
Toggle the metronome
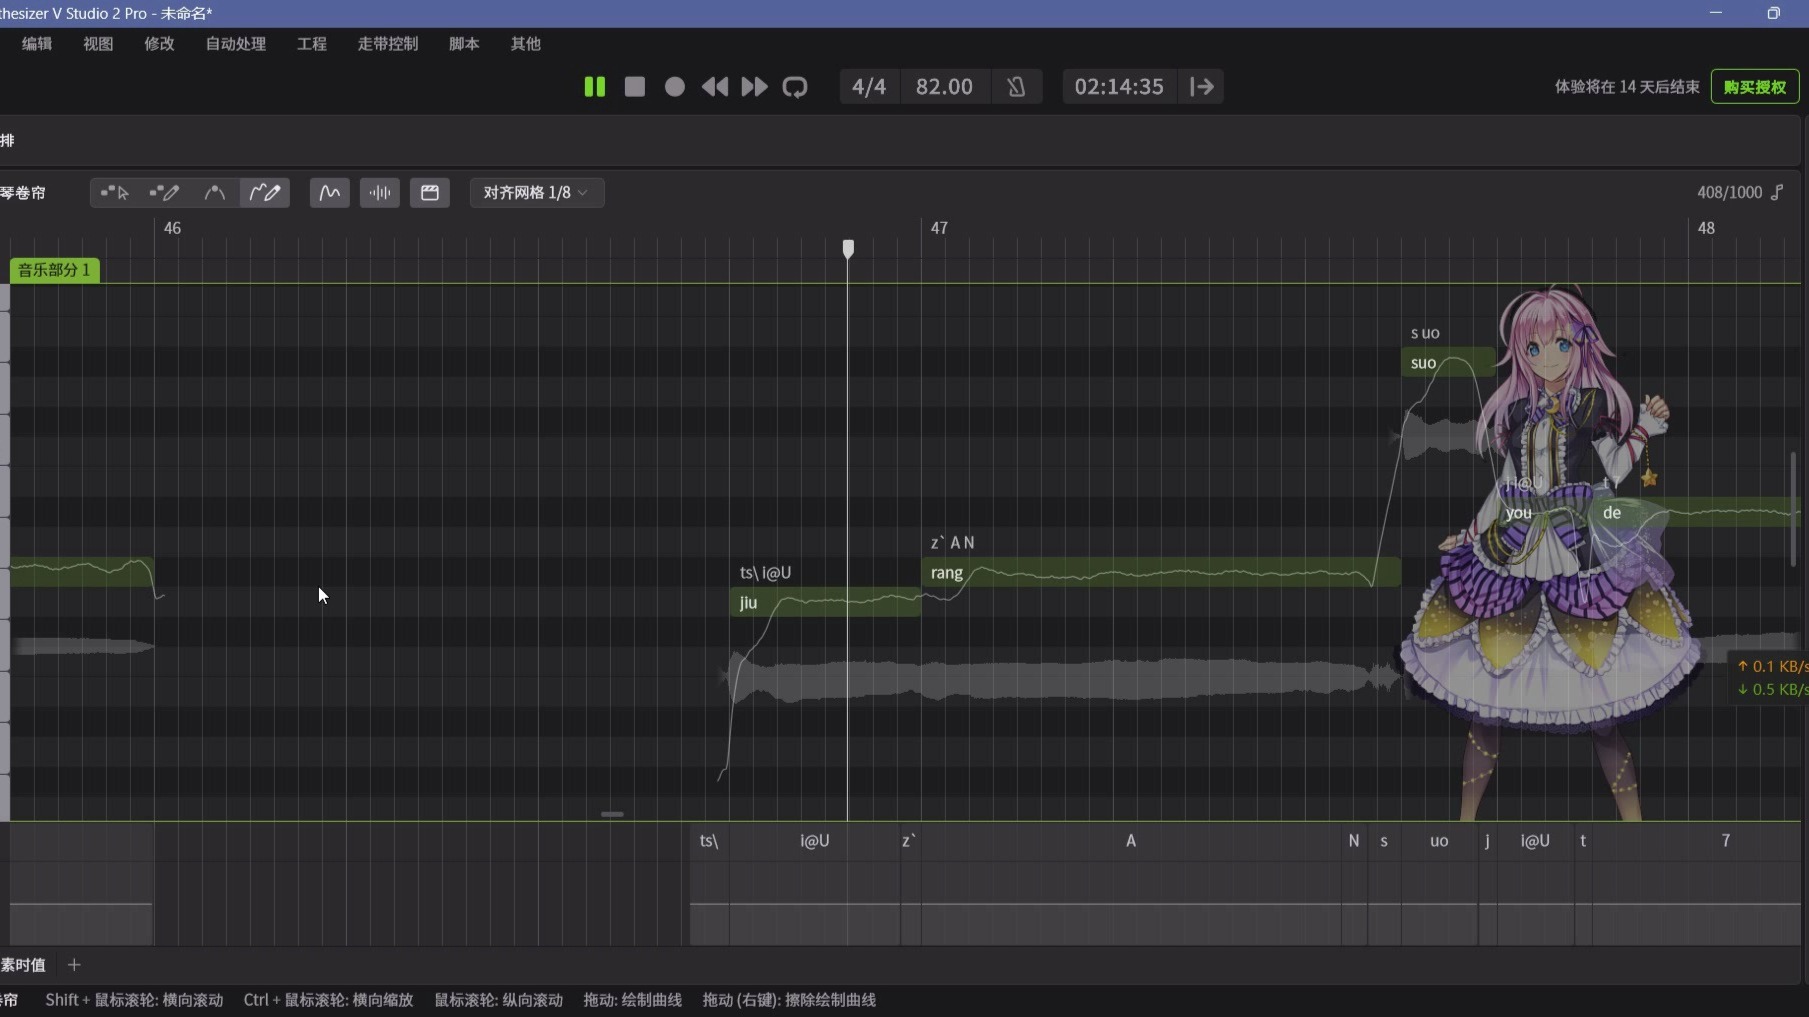[x=1016, y=87]
